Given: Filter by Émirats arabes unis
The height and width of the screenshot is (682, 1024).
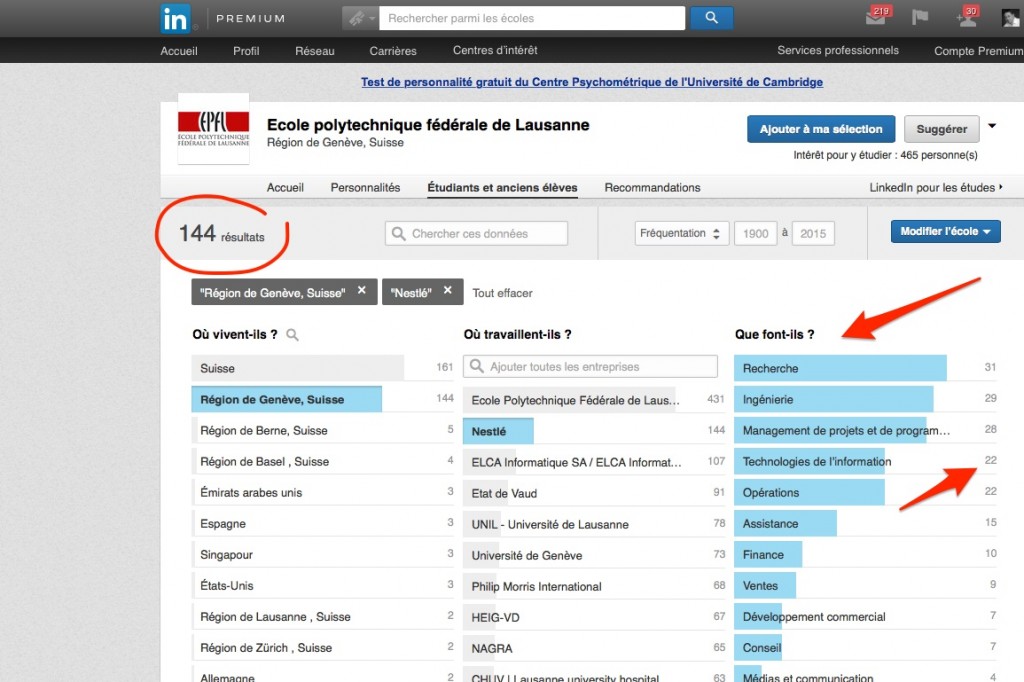Looking at the screenshot, I should [323, 493].
